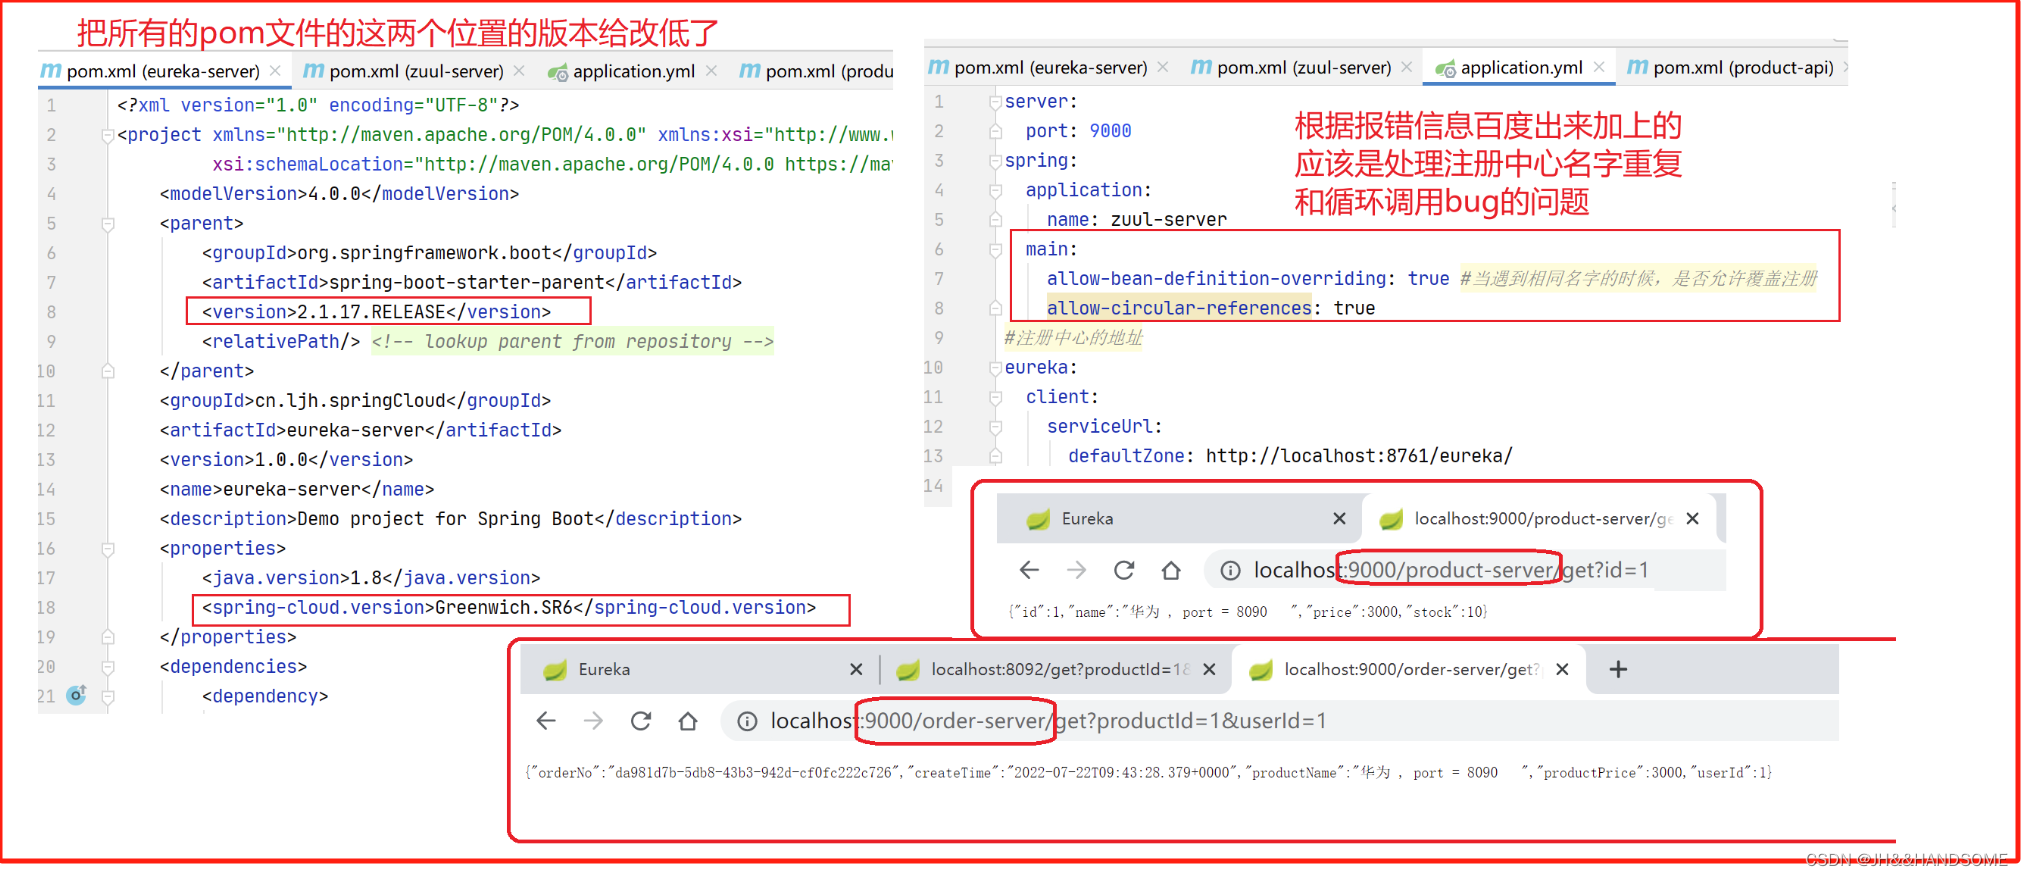The image size is (2023, 876).
Task: Go forward in the order-server browser
Action: tap(593, 721)
